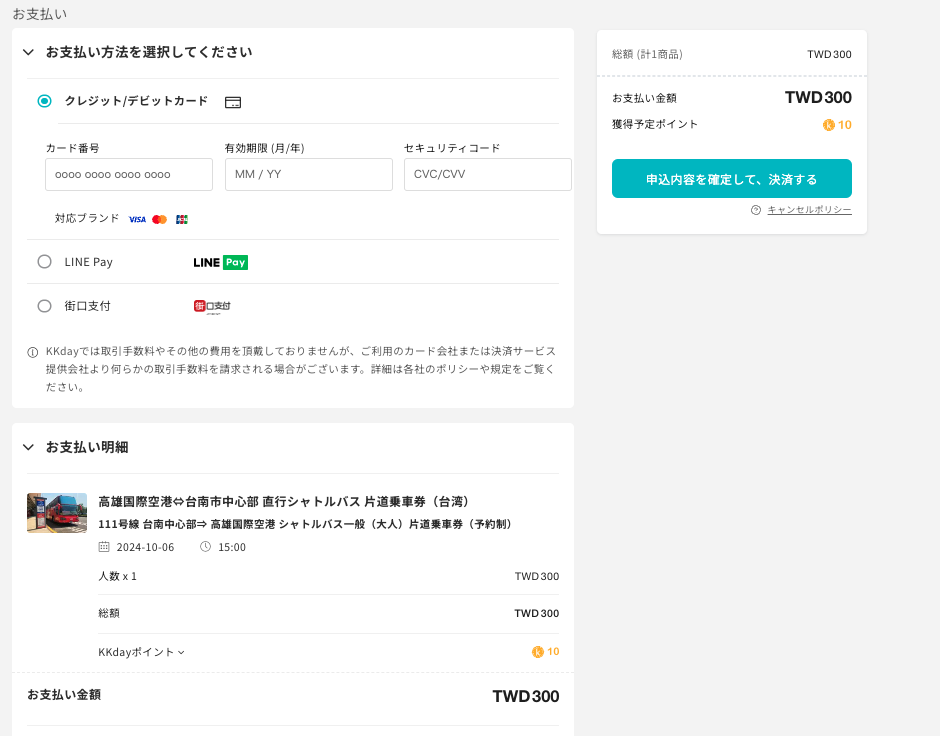Click the question mark icon near キャンセルポリシー

click(756, 210)
